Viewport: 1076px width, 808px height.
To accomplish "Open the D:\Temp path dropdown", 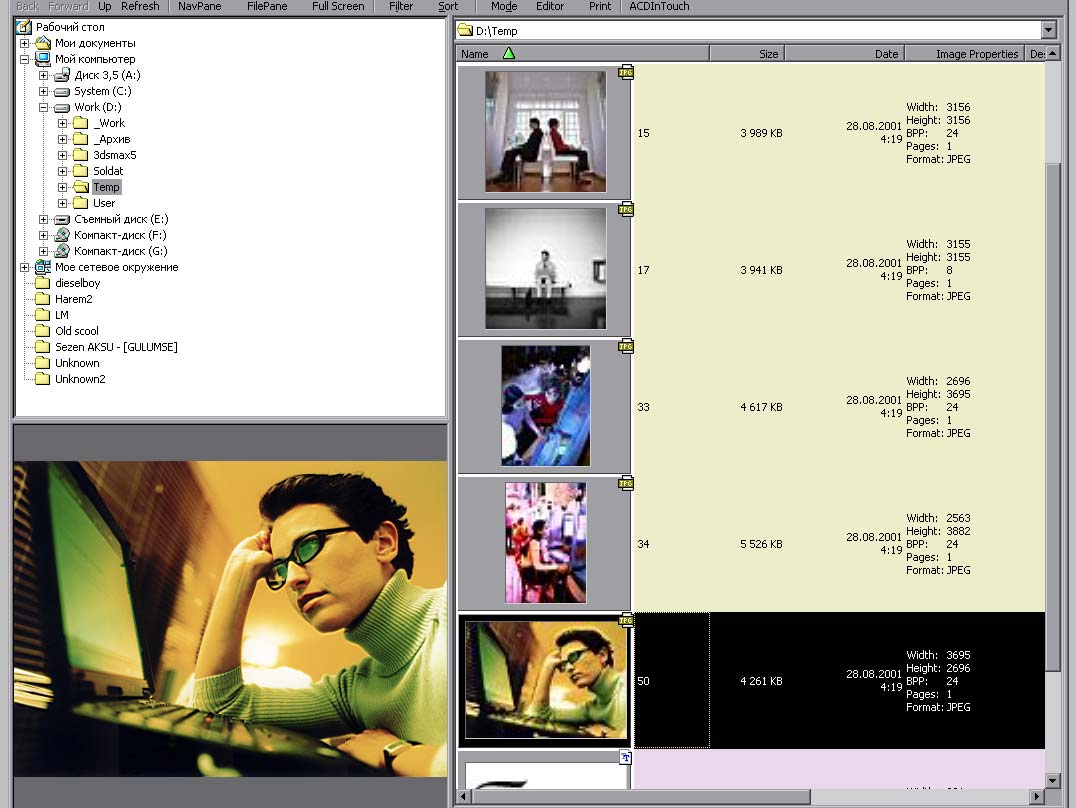I will click(x=1048, y=30).
